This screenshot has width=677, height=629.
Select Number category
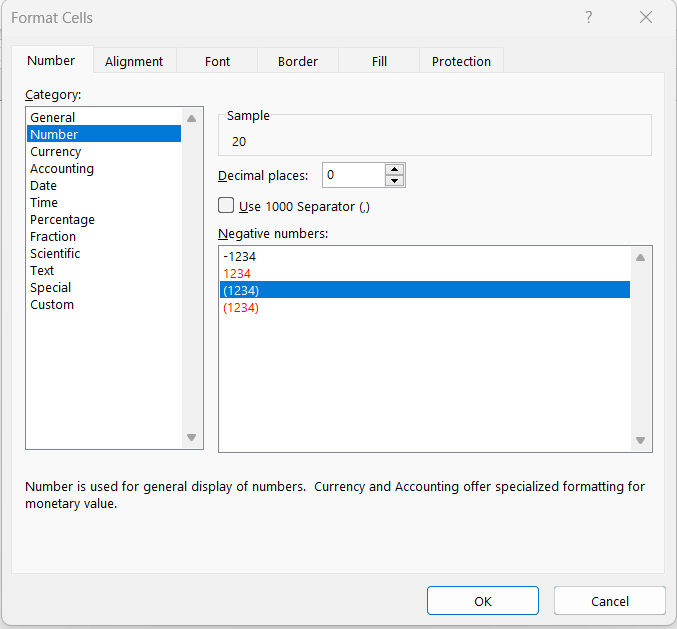point(104,134)
